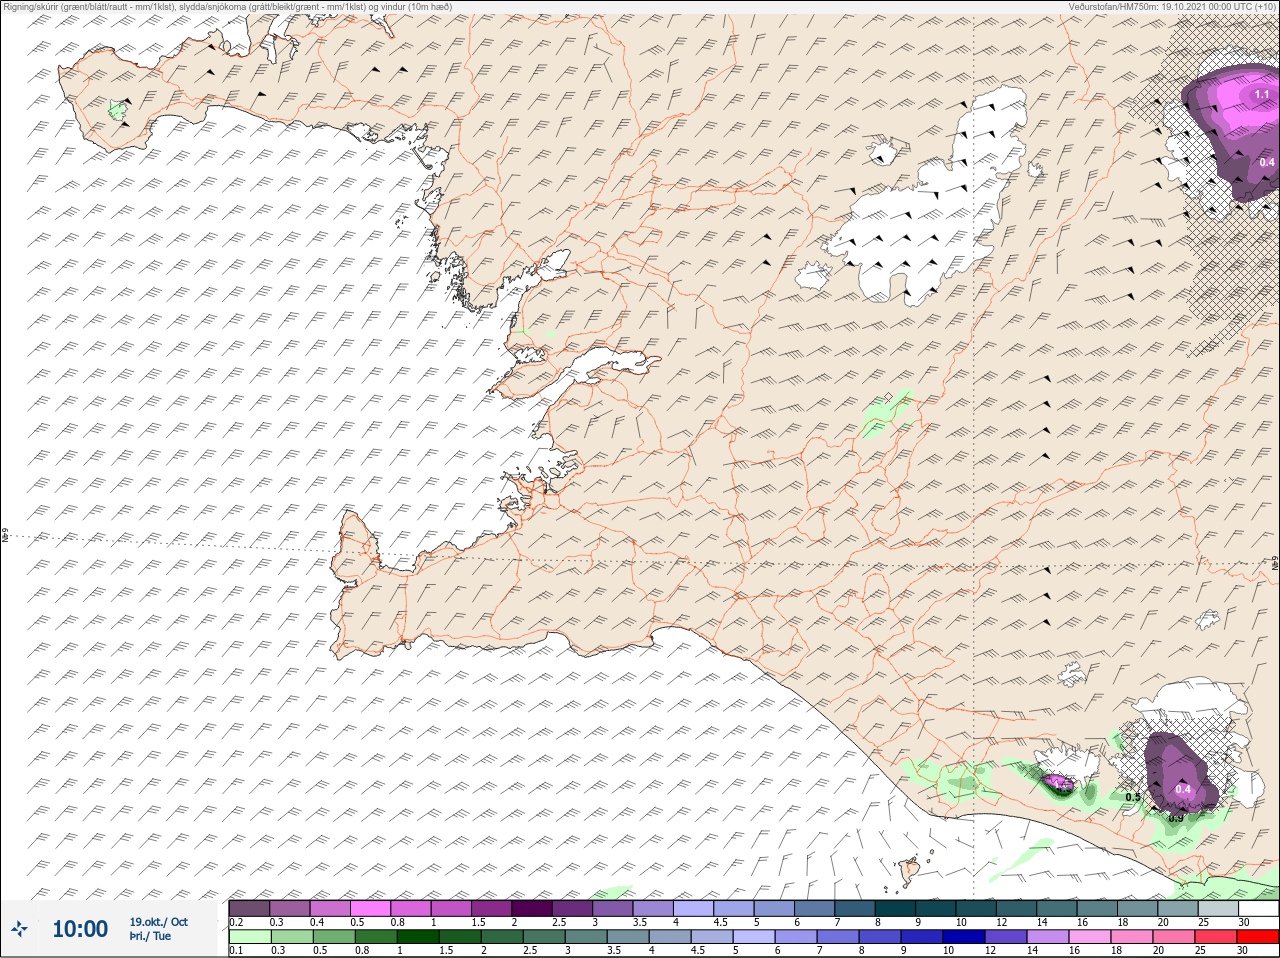Click the small green rain patch on the northwestern peninsula

pyautogui.click(x=118, y=110)
